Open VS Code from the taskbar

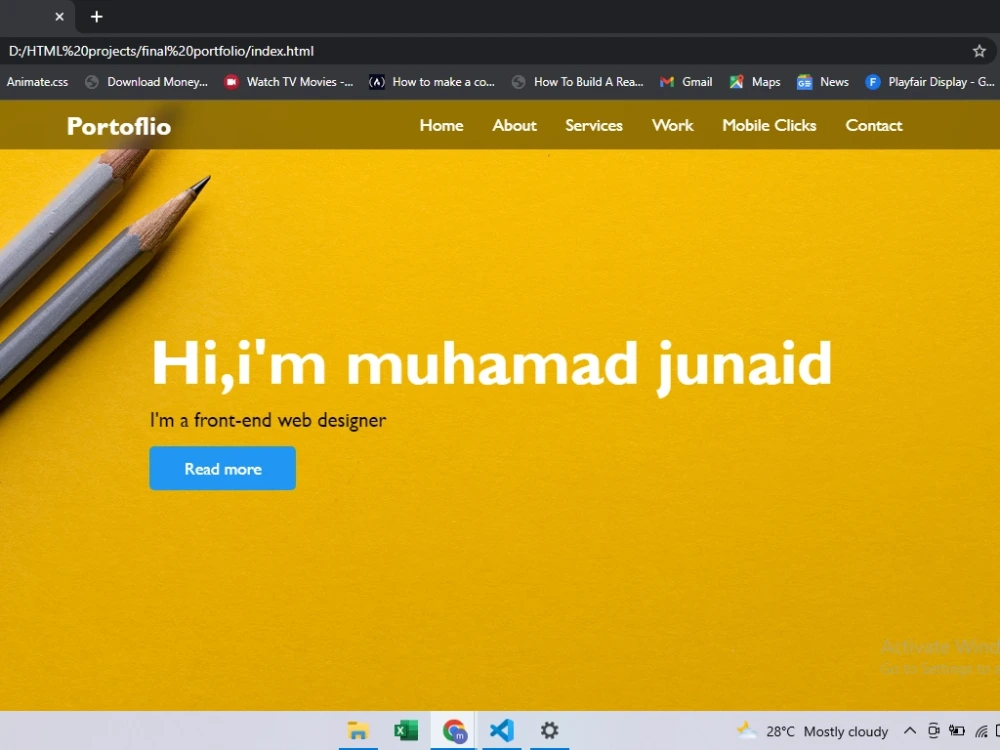[x=501, y=730]
